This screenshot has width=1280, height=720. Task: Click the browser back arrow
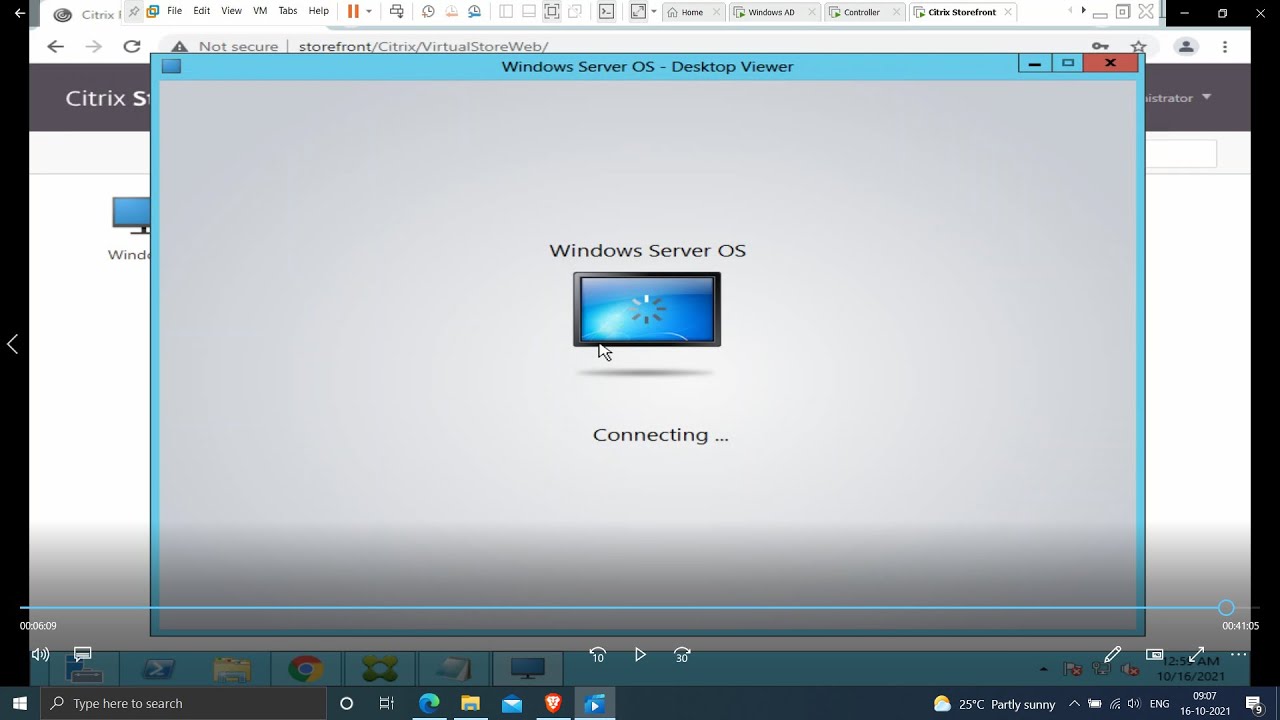coord(56,46)
